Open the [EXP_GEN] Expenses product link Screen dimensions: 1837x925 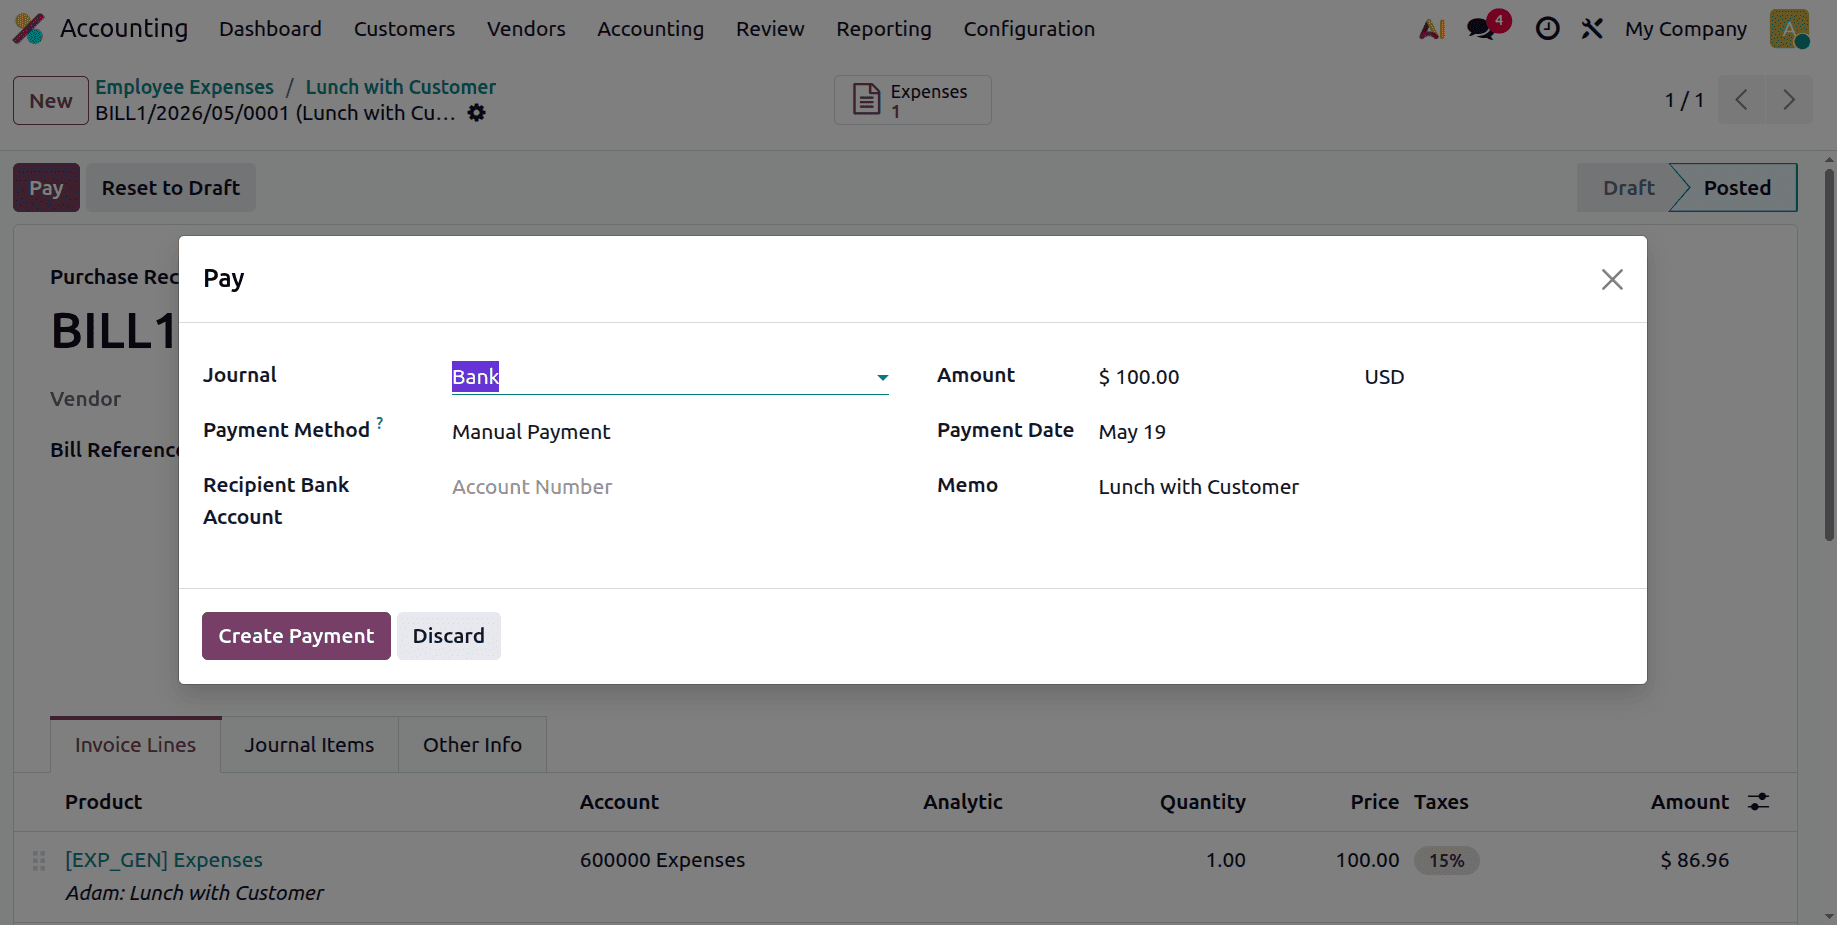click(164, 860)
